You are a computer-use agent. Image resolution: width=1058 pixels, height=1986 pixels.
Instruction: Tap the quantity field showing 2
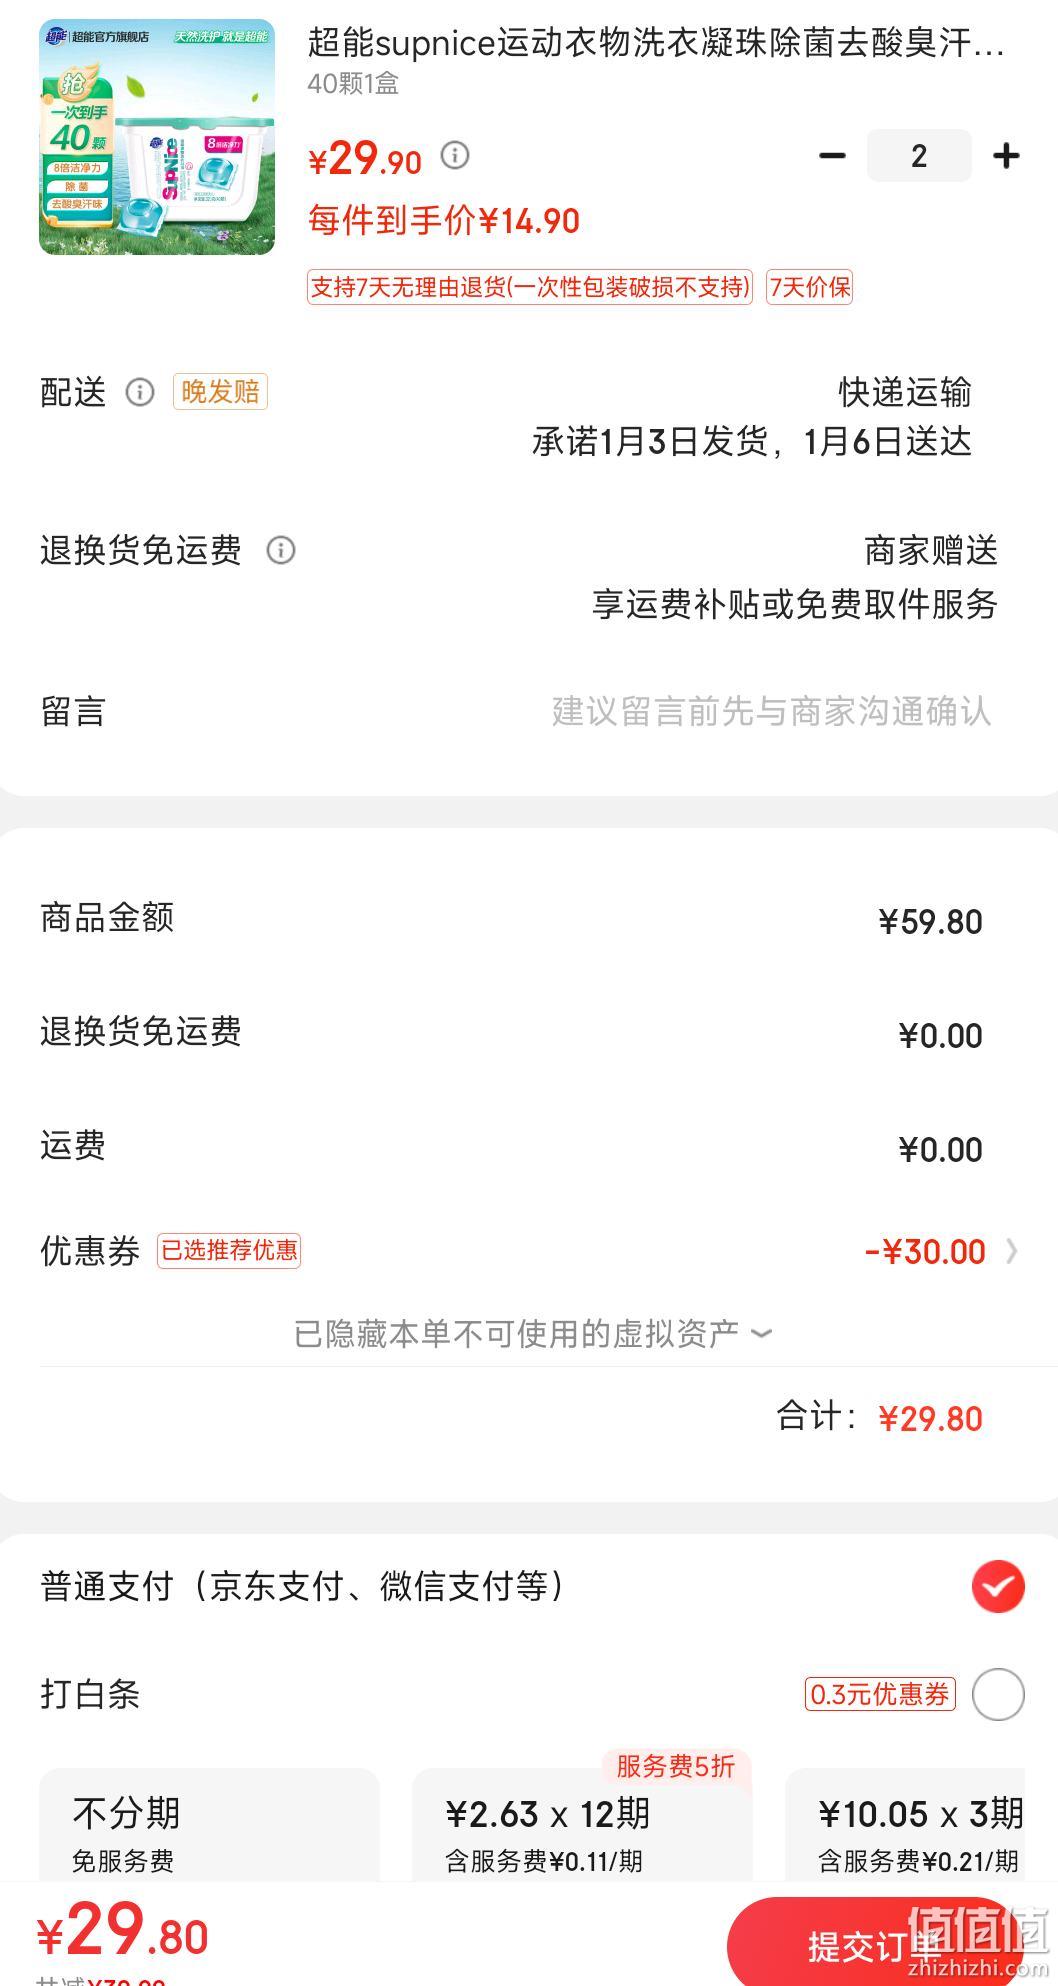919,155
